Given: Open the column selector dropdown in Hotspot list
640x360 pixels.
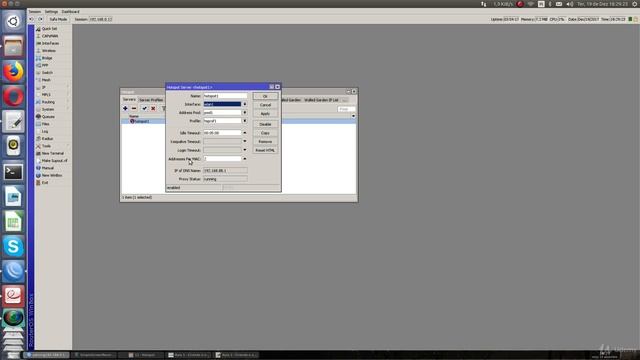Looking at the screenshot, I should click(353, 116).
